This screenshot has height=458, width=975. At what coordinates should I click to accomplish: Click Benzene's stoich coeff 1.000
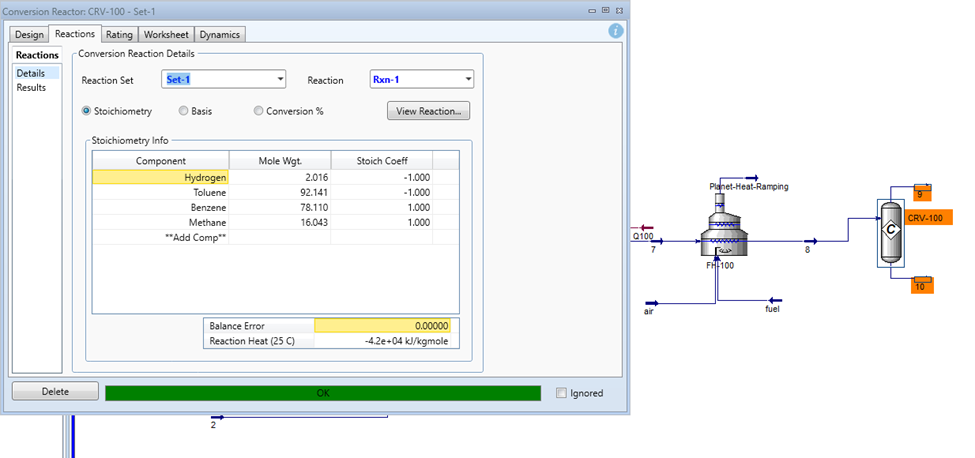tap(381, 207)
